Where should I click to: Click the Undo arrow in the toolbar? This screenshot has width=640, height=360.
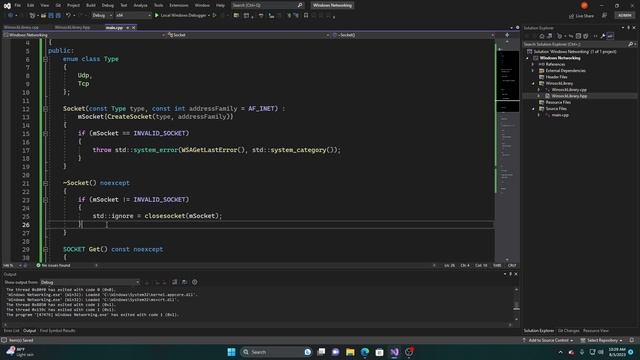68,16
